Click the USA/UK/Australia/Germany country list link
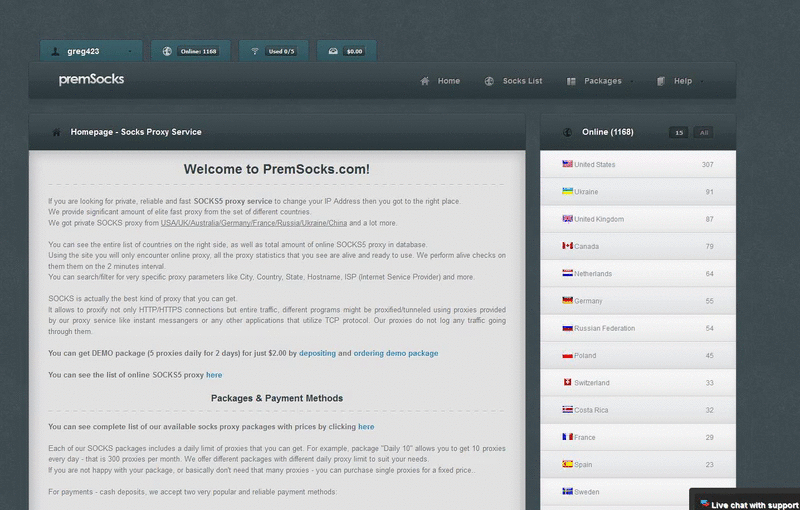Screen dimensions: 800x510 (254, 223)
